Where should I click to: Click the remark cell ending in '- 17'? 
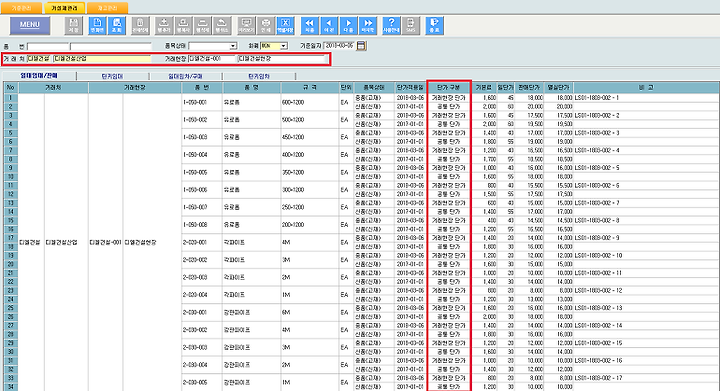pos(646,378)
